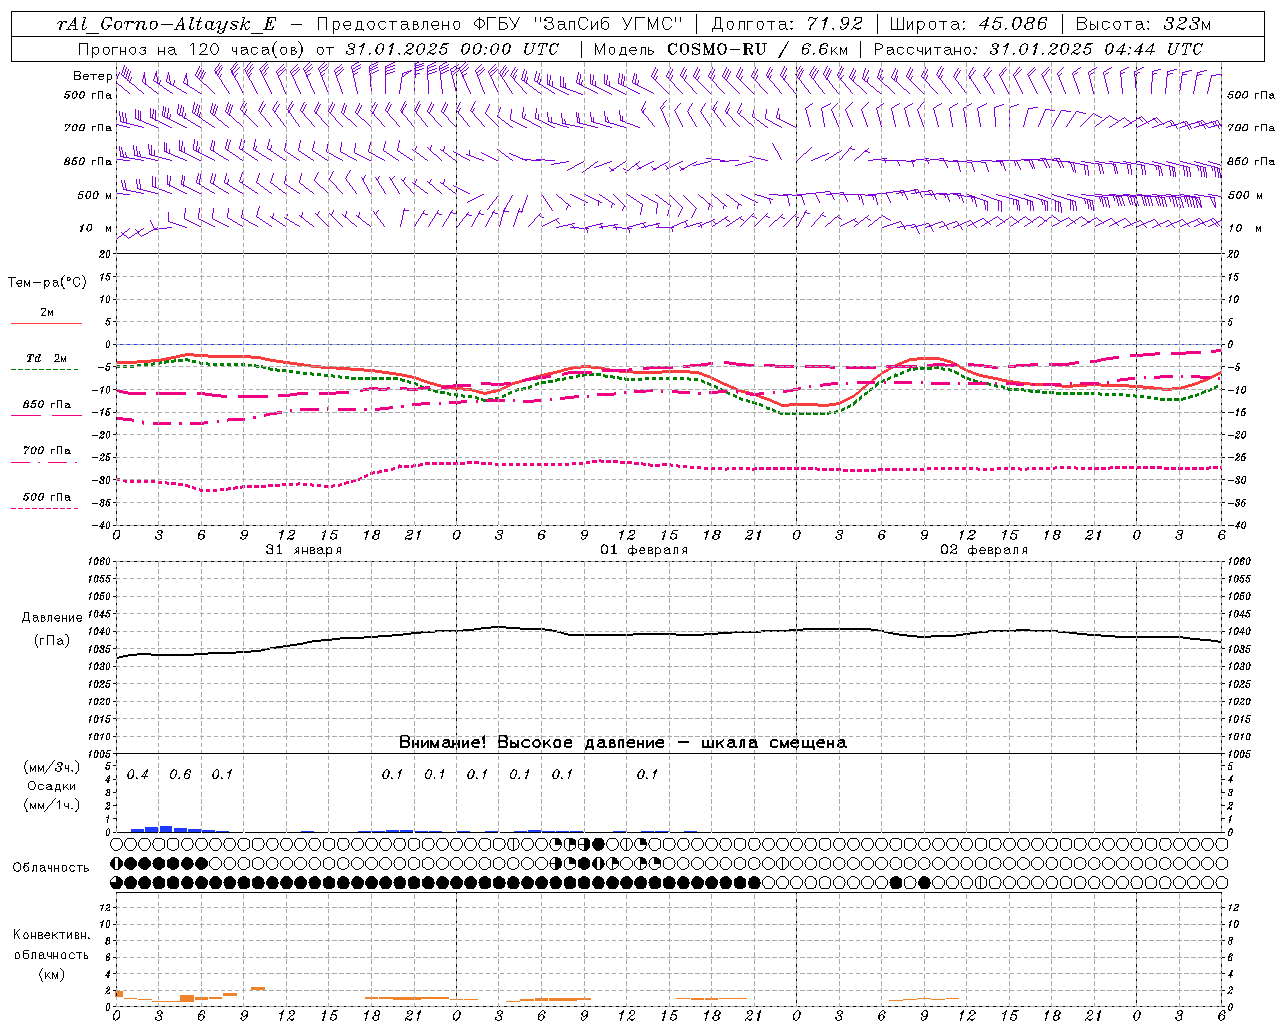Image resolution: width=1280 pixels, height=1024 pixels.
Task: Click the (гПа) unit label under Давление
Action: (52, 640)
